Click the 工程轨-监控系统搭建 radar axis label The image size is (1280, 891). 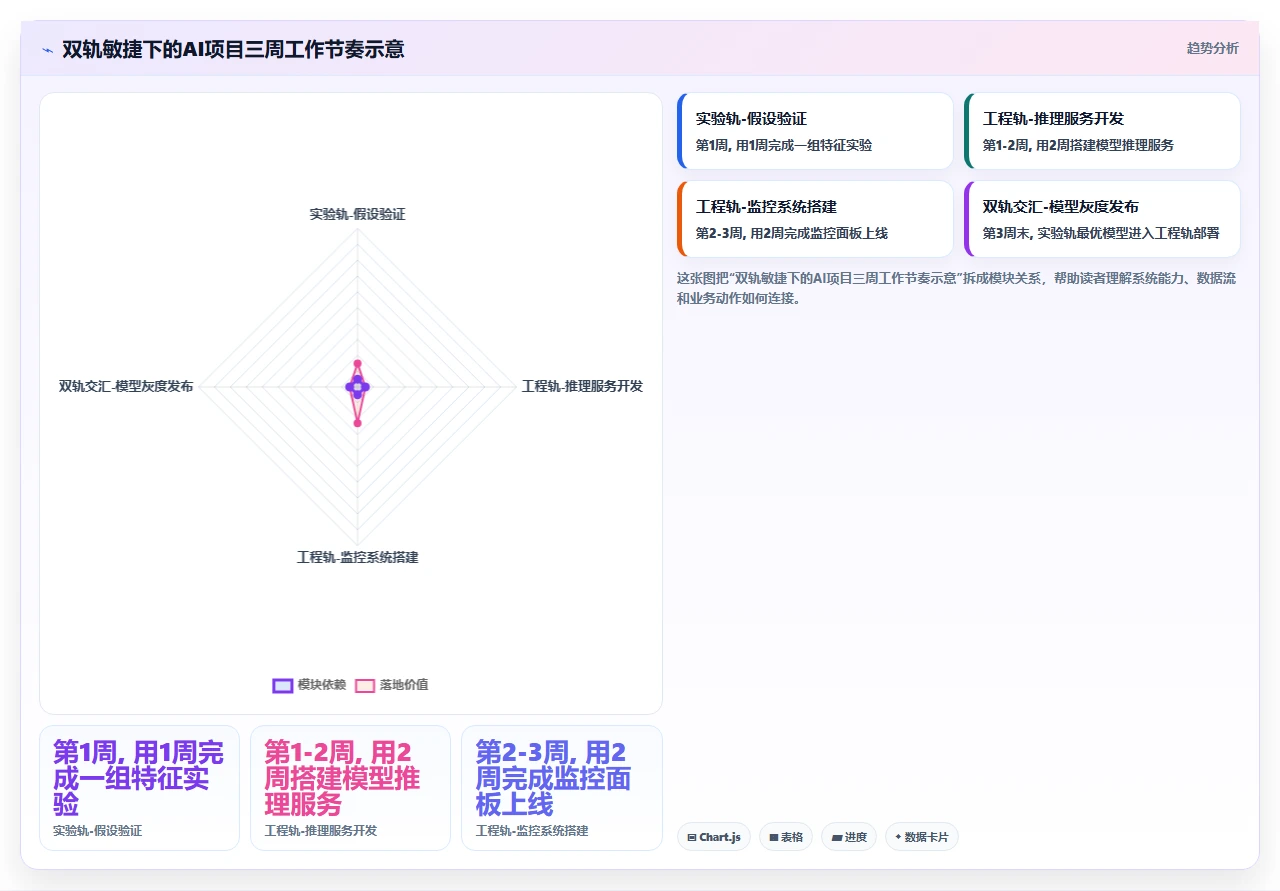(x=357, y=557)
